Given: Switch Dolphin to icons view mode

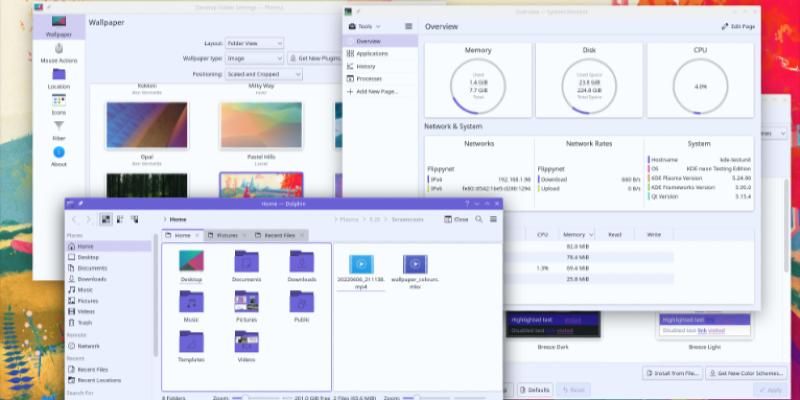Looking at the screenshot, I should [105, 219].
